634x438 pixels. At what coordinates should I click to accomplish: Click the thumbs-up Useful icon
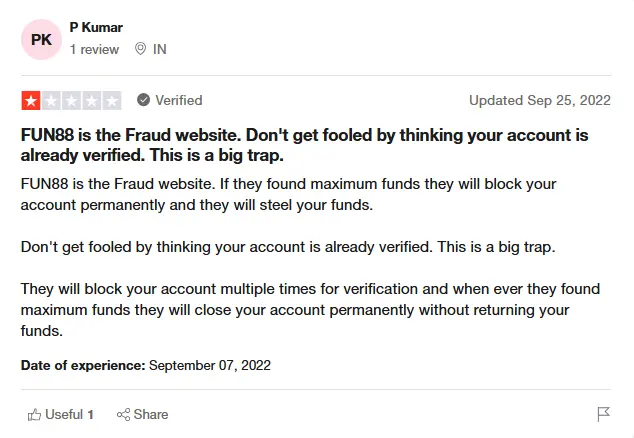[x=35, y=414]
